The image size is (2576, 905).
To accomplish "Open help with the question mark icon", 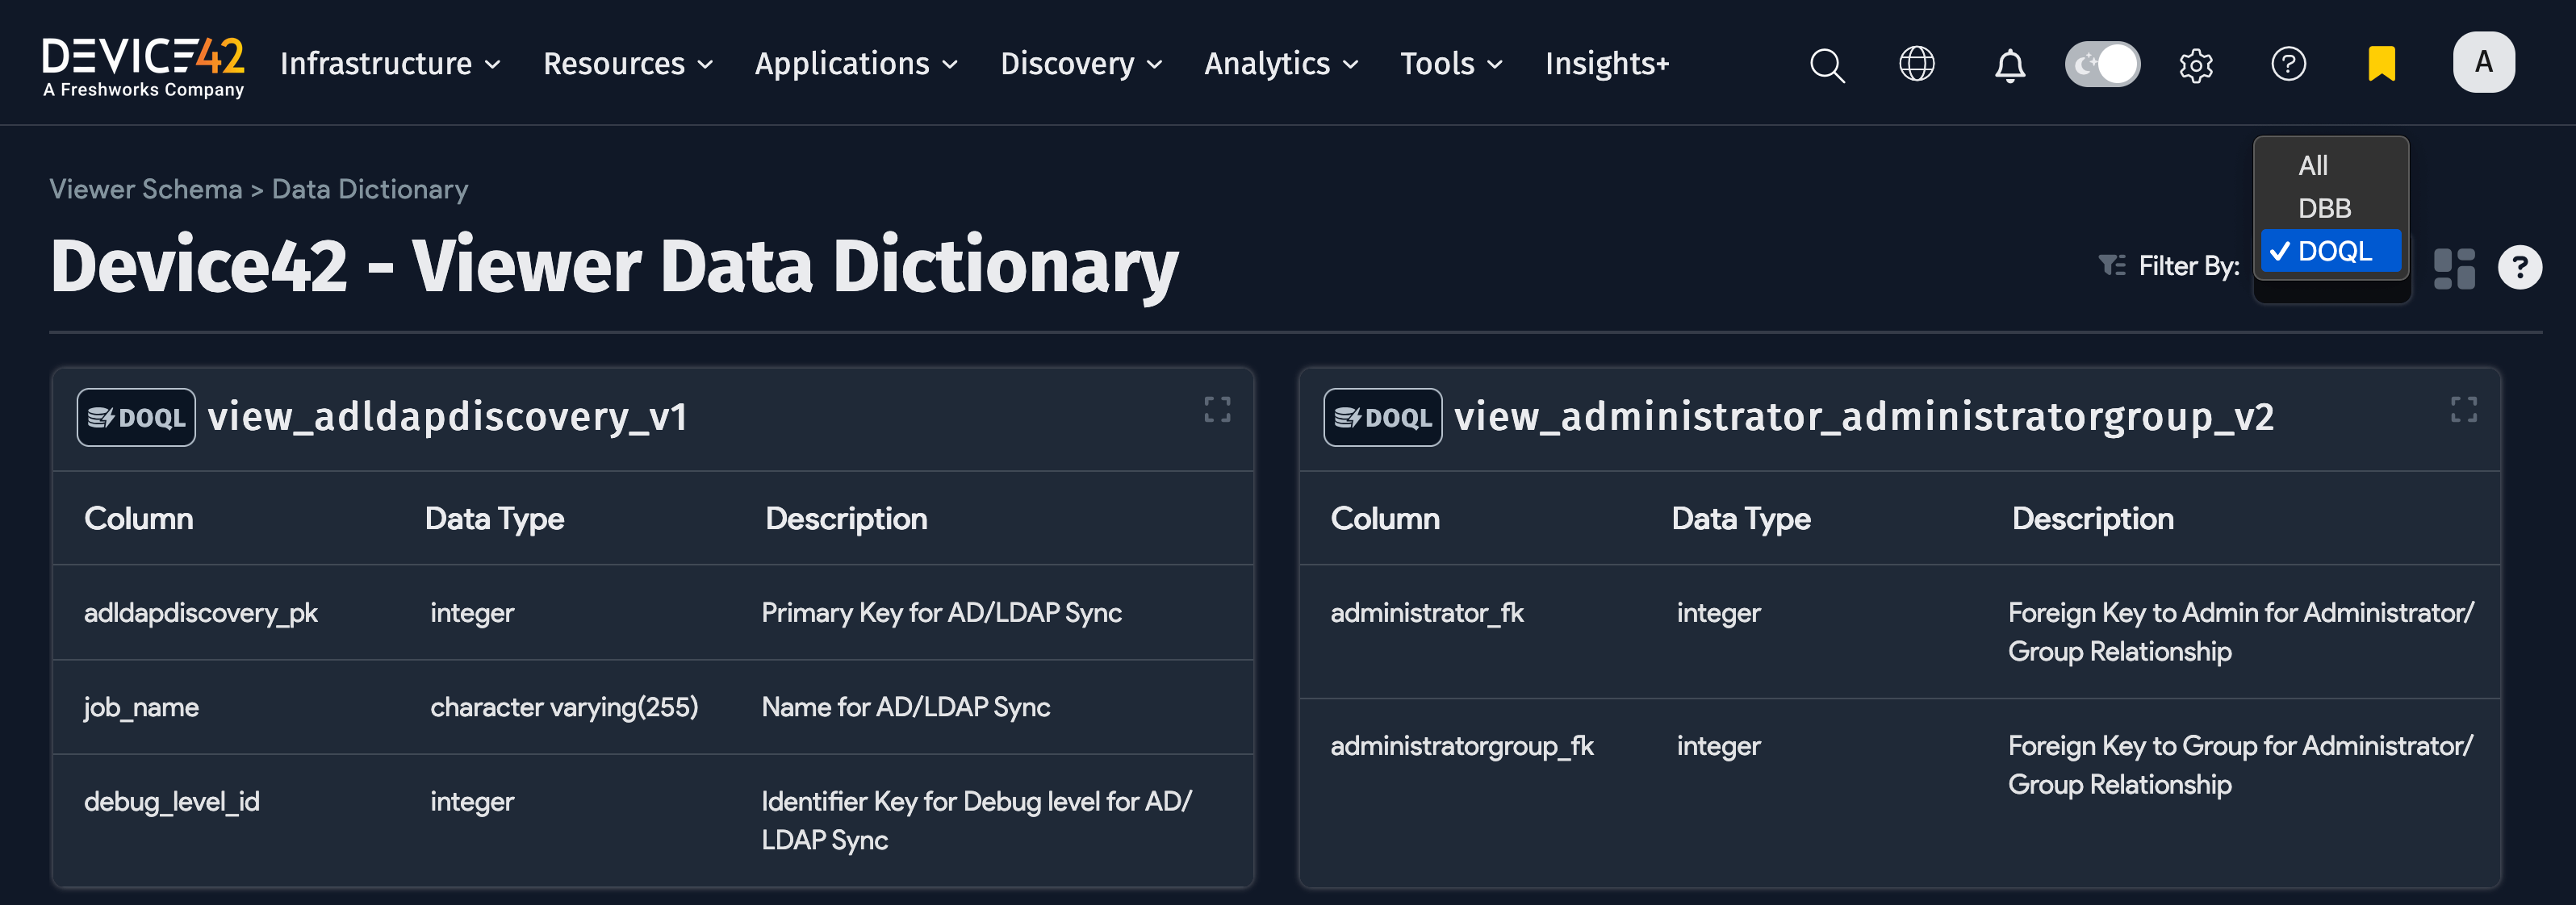I will tap(2289, 64).
